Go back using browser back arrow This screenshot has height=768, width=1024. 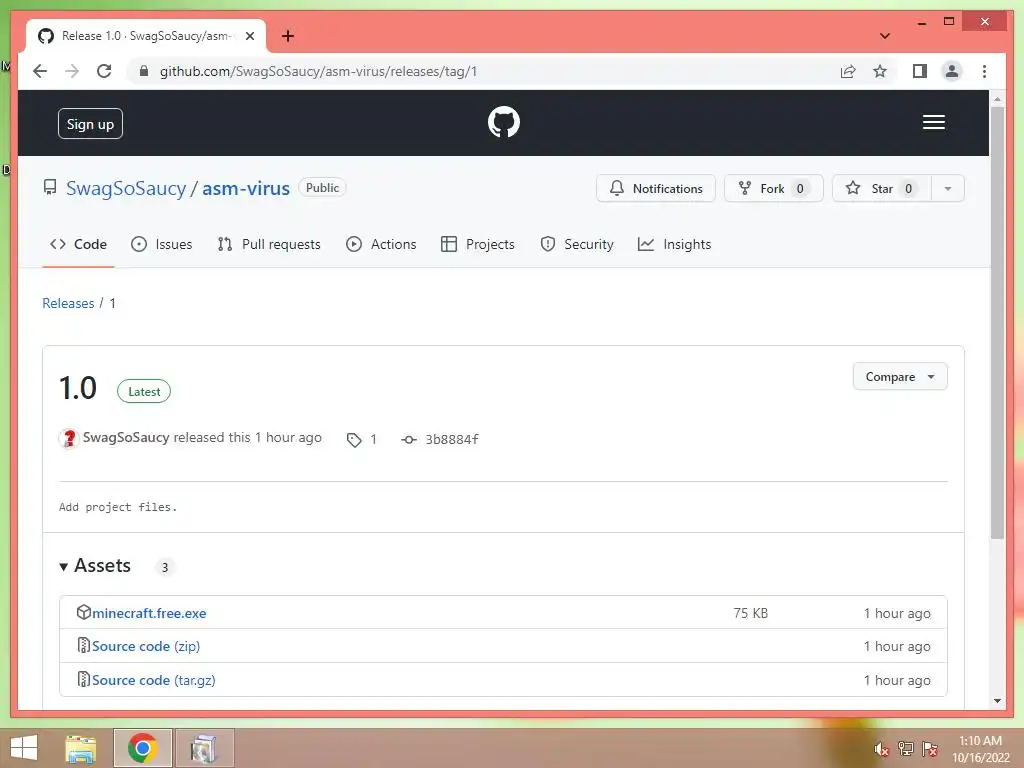40,71
